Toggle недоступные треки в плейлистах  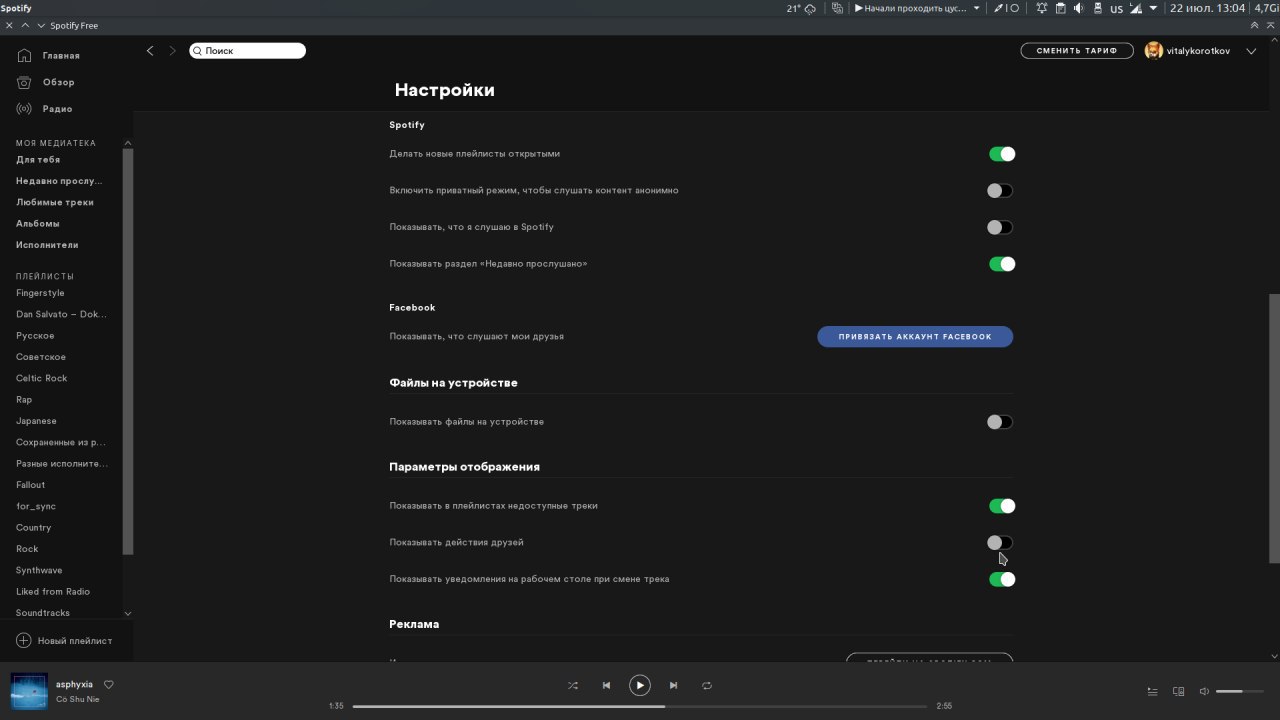point(1002,506)
